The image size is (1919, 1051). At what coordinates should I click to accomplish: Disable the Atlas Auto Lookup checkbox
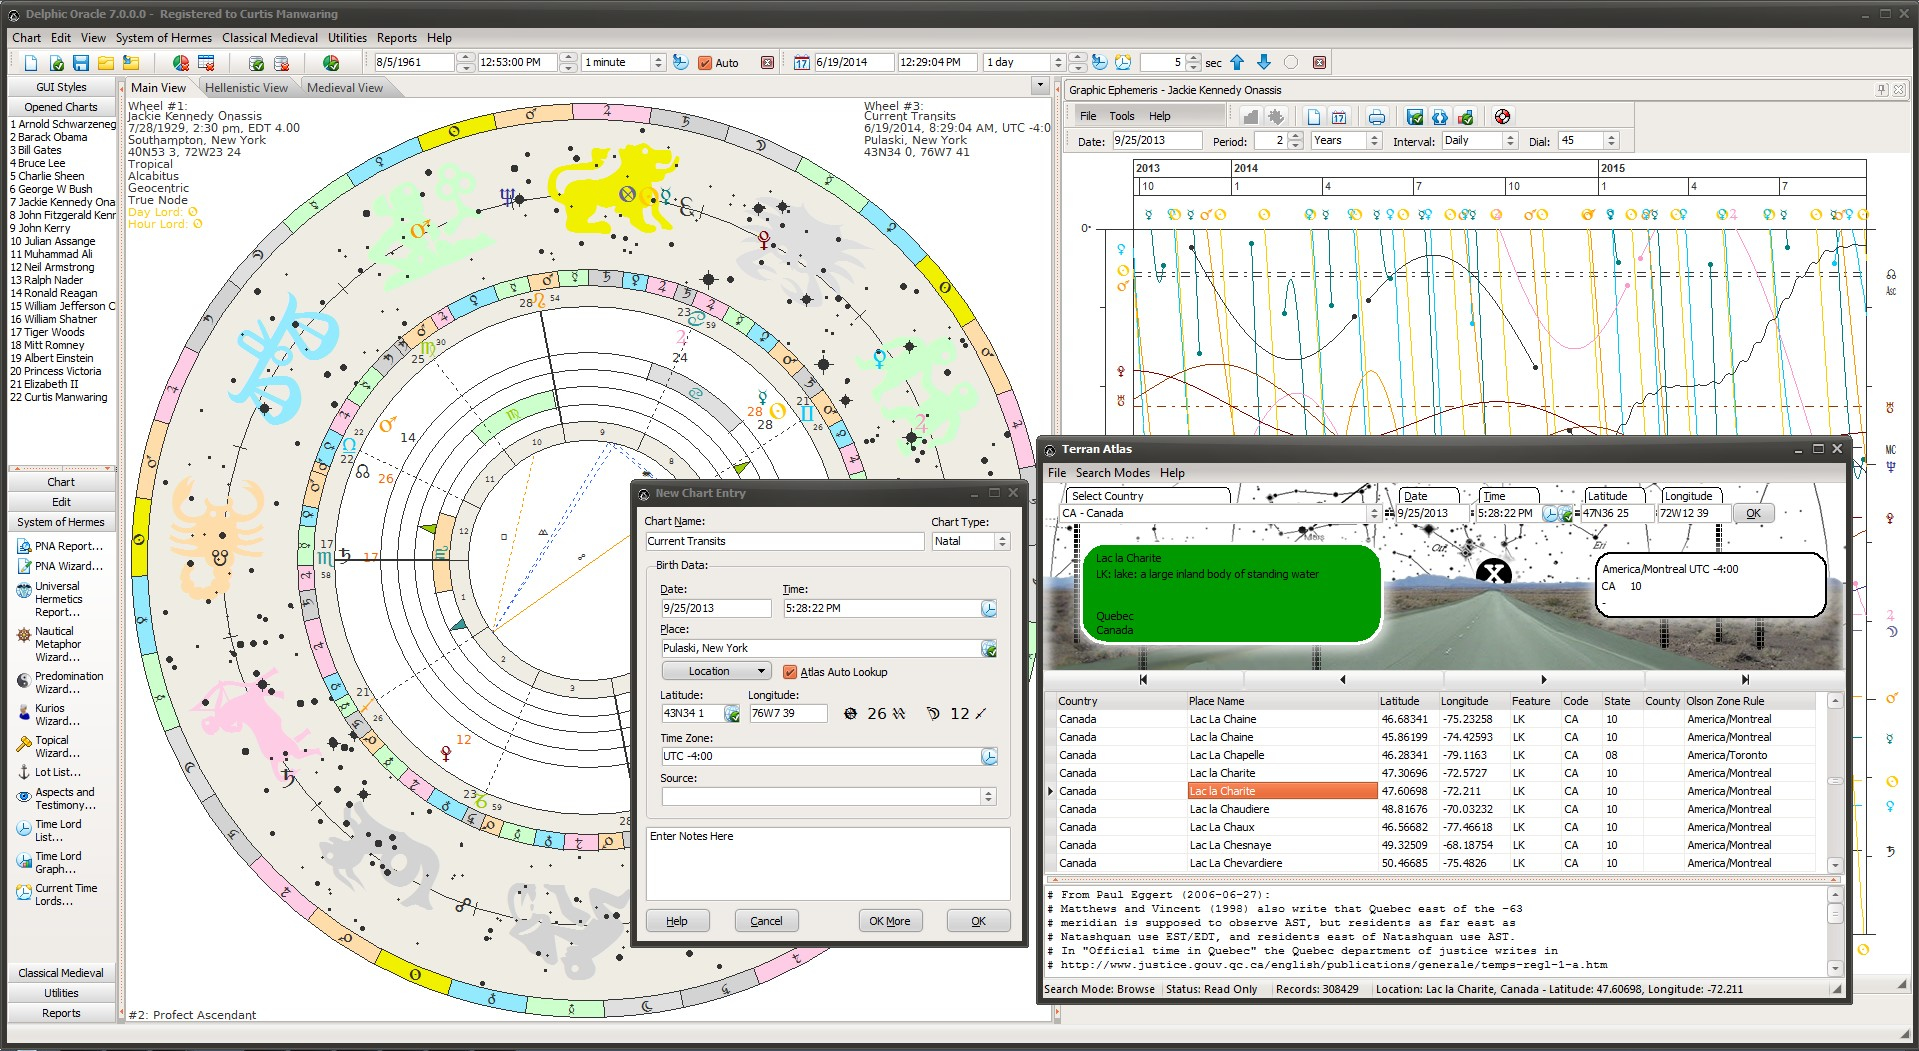pos(790,672)
